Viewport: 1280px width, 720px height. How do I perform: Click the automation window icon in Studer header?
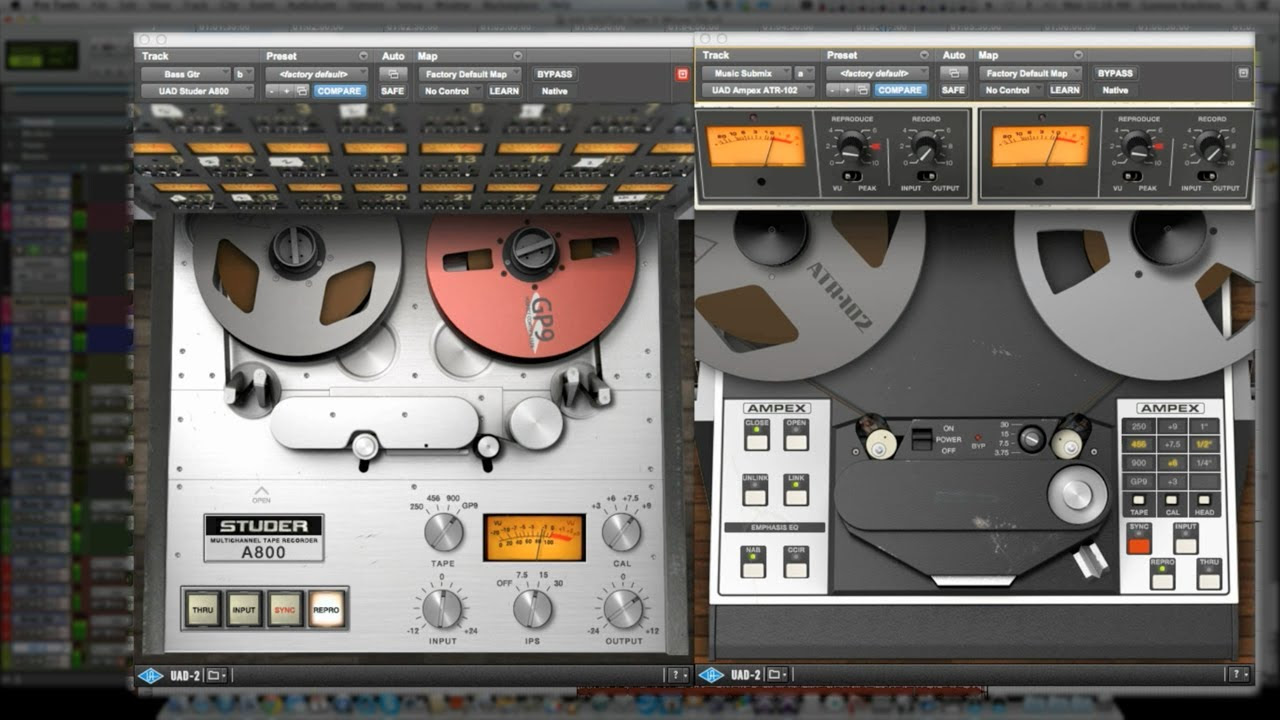point(393,74)
